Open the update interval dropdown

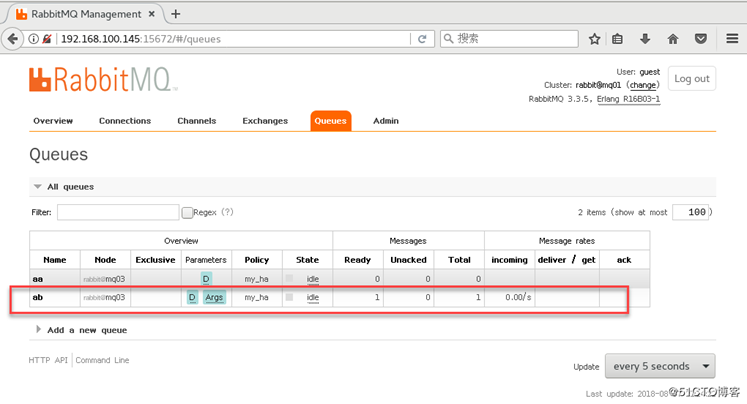pos(660,366)
